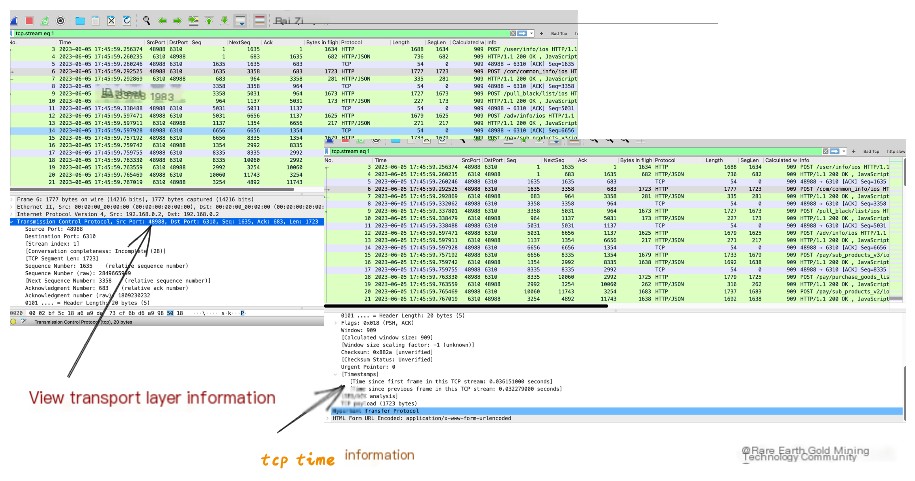This screenshot has width=915, height=481.
Task: Select the Hypertext Transfer Protocol row
Action: pos(617,411)
